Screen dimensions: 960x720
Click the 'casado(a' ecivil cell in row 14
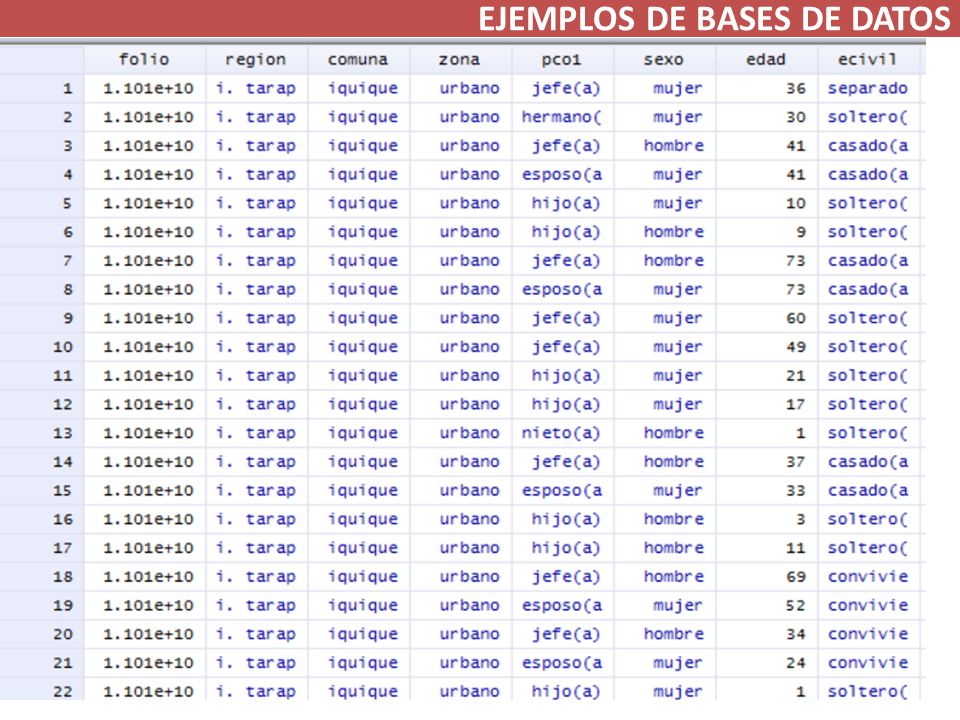click(868, 462)
